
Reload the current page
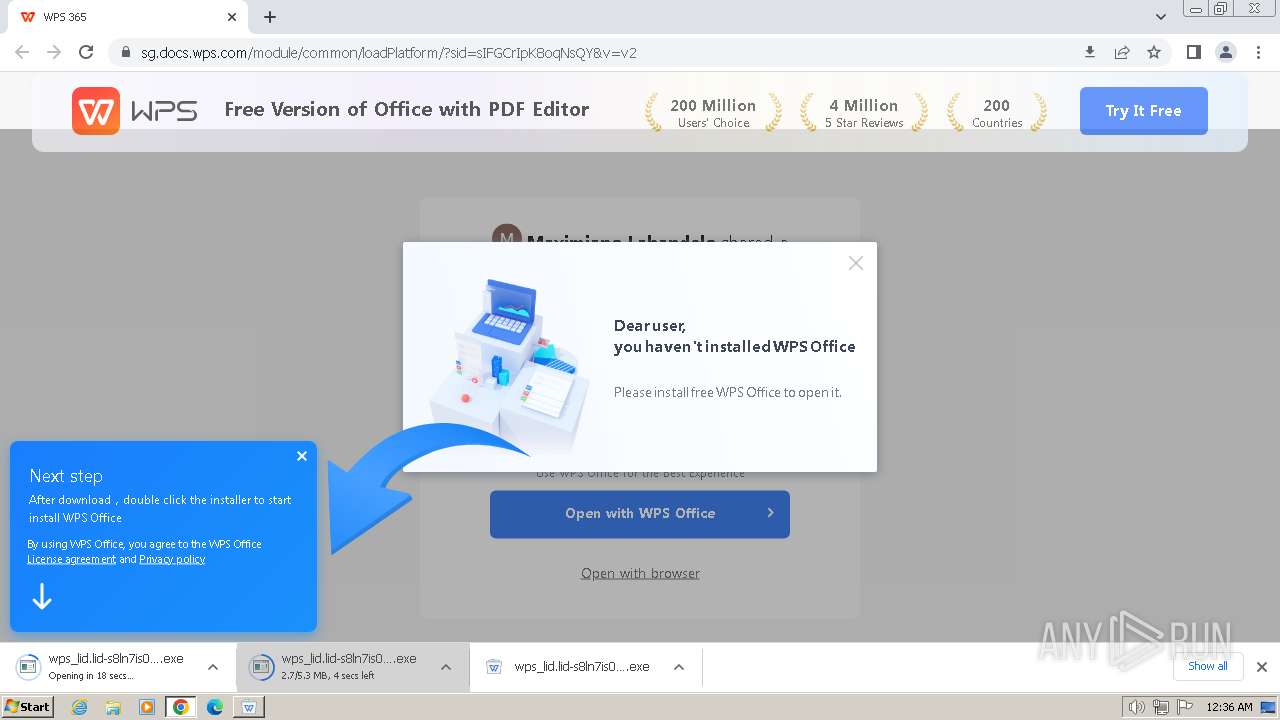(x=86, y=52)
